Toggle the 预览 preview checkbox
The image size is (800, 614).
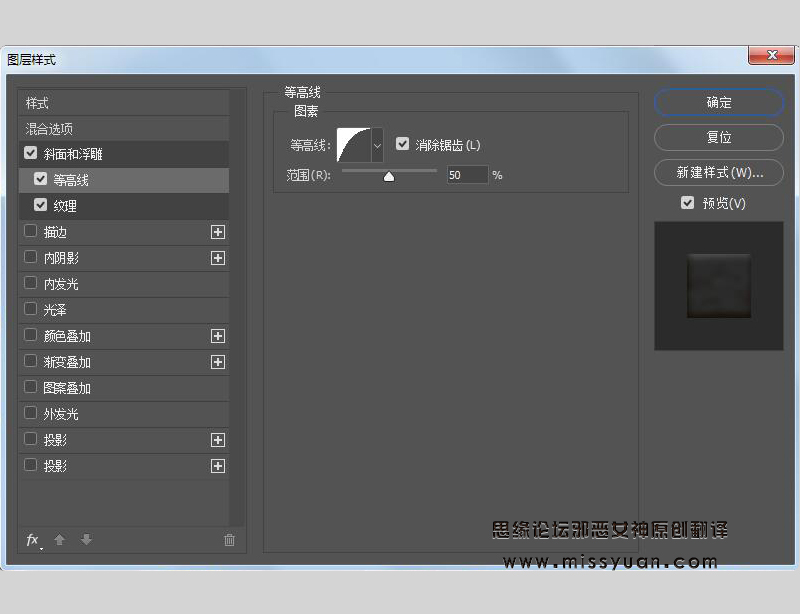687,203
